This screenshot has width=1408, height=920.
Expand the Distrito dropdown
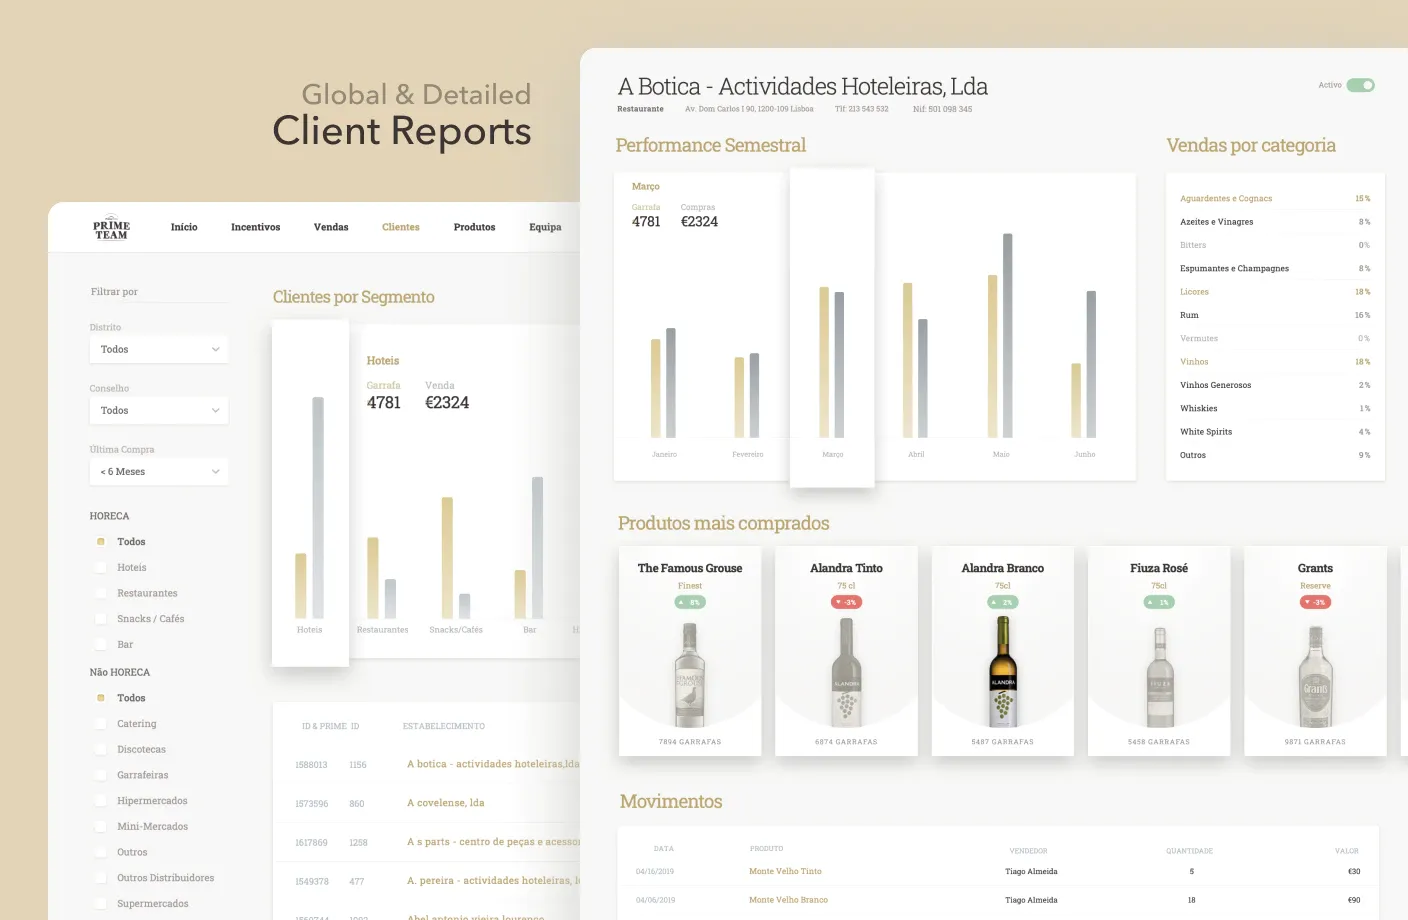(159, 349)
